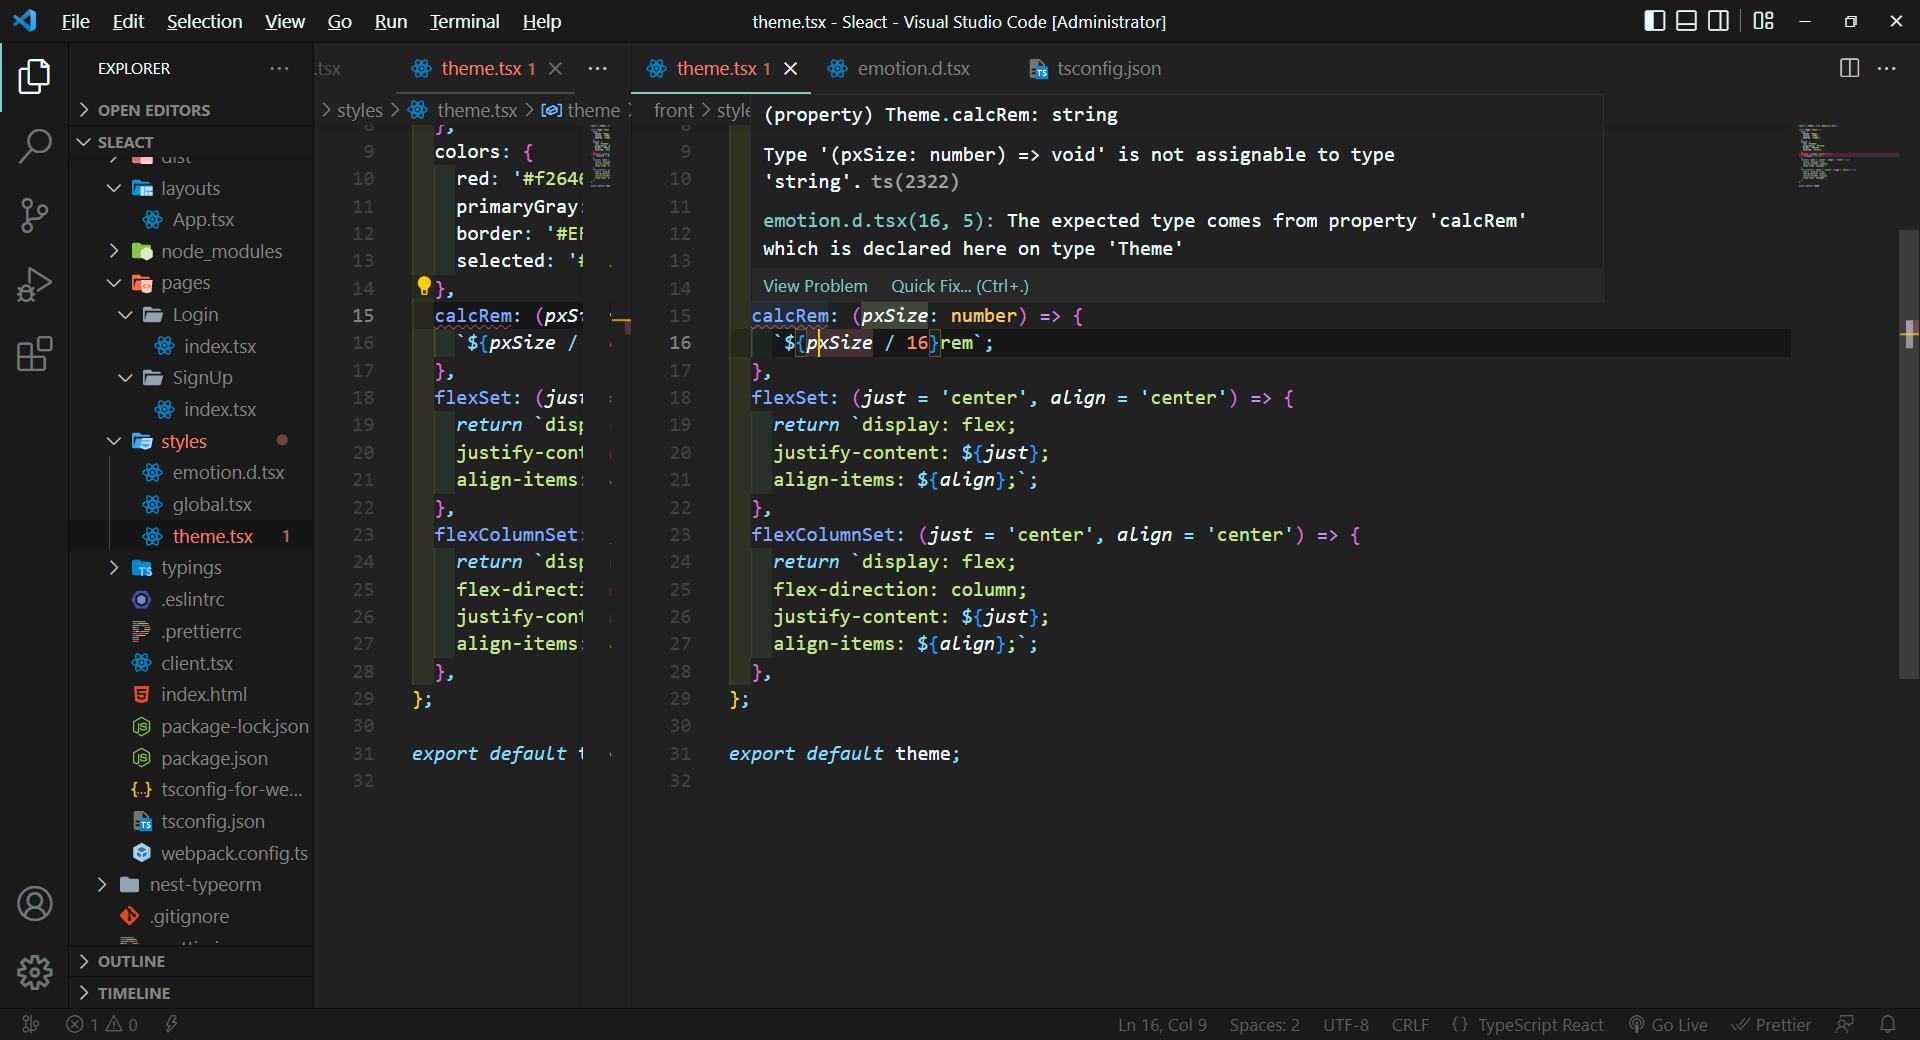Toggle the bottom panel
The width and height of the screenshot is (1920, 1040).
point(1686,21)
